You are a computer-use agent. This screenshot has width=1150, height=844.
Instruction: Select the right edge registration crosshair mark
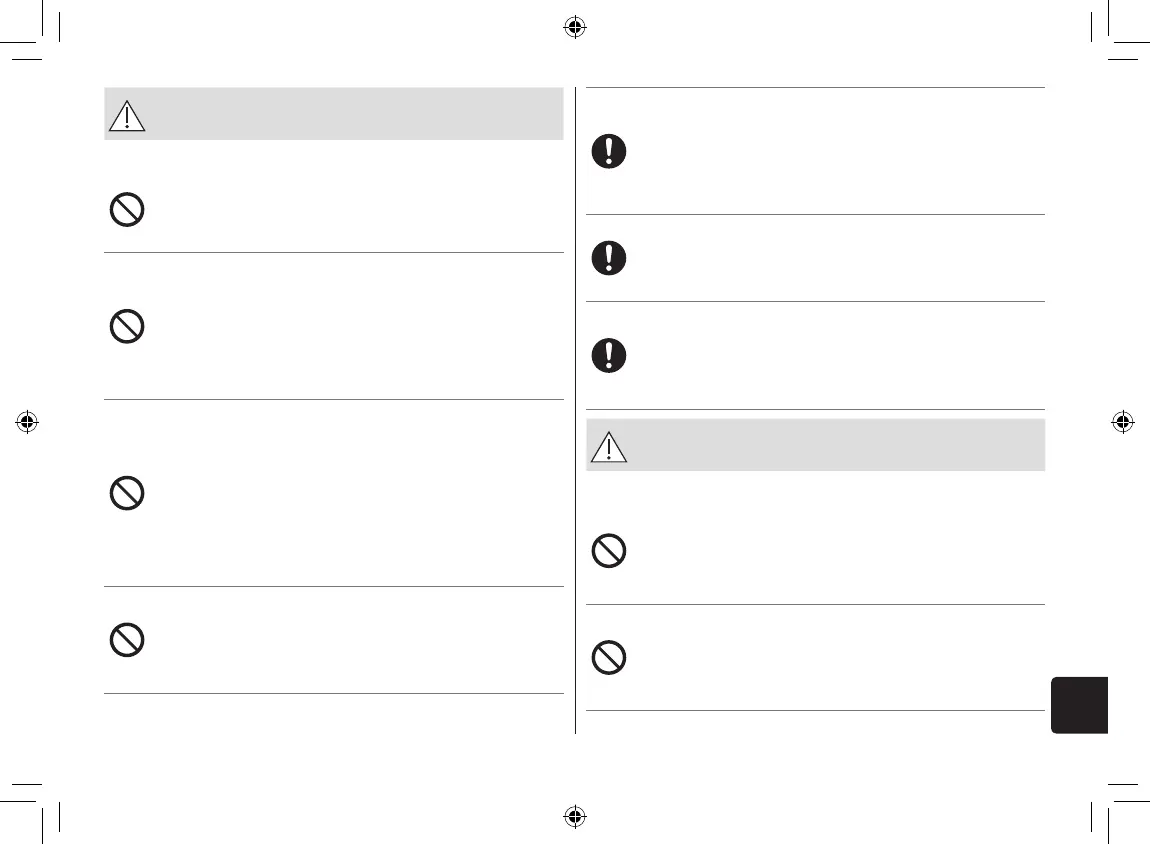[x=1122, y=422]
